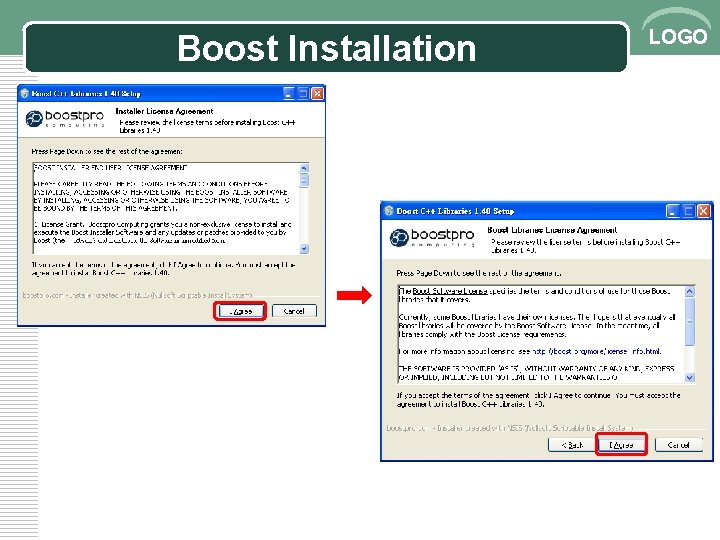
Task: Cancel the Boost Libraries License Agreement dialog
Action: point(679,444)
